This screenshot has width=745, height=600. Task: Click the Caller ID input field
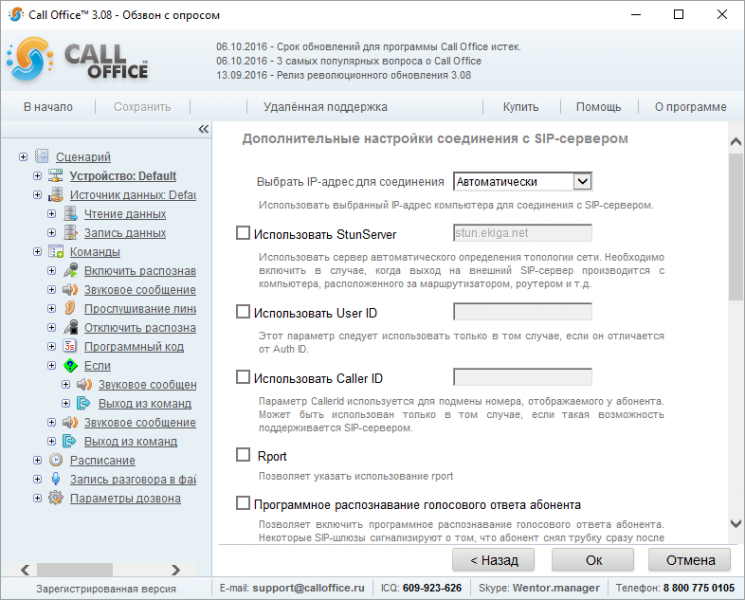tap(523, 377)
